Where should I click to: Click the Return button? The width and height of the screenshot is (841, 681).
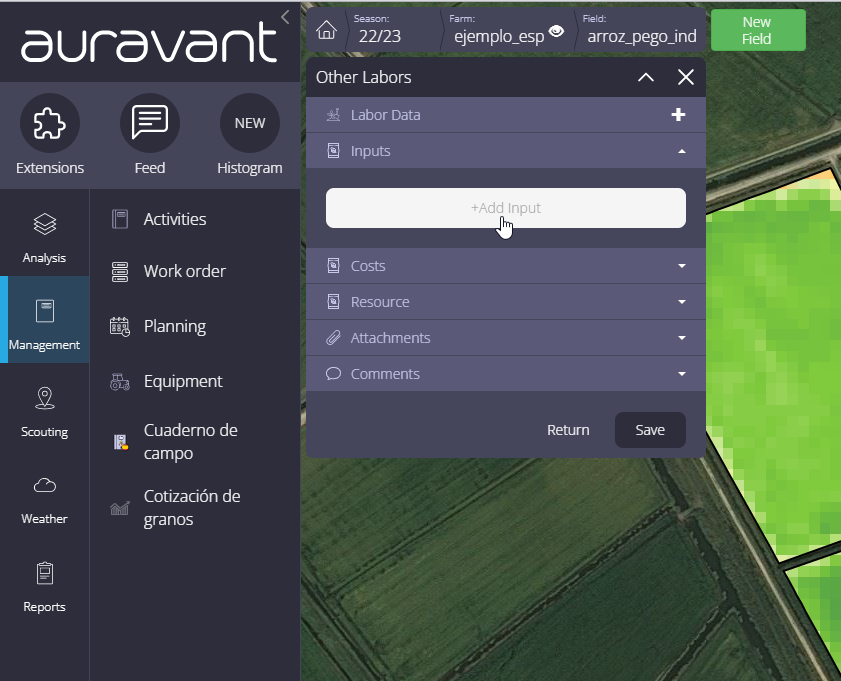pos(568,430)
